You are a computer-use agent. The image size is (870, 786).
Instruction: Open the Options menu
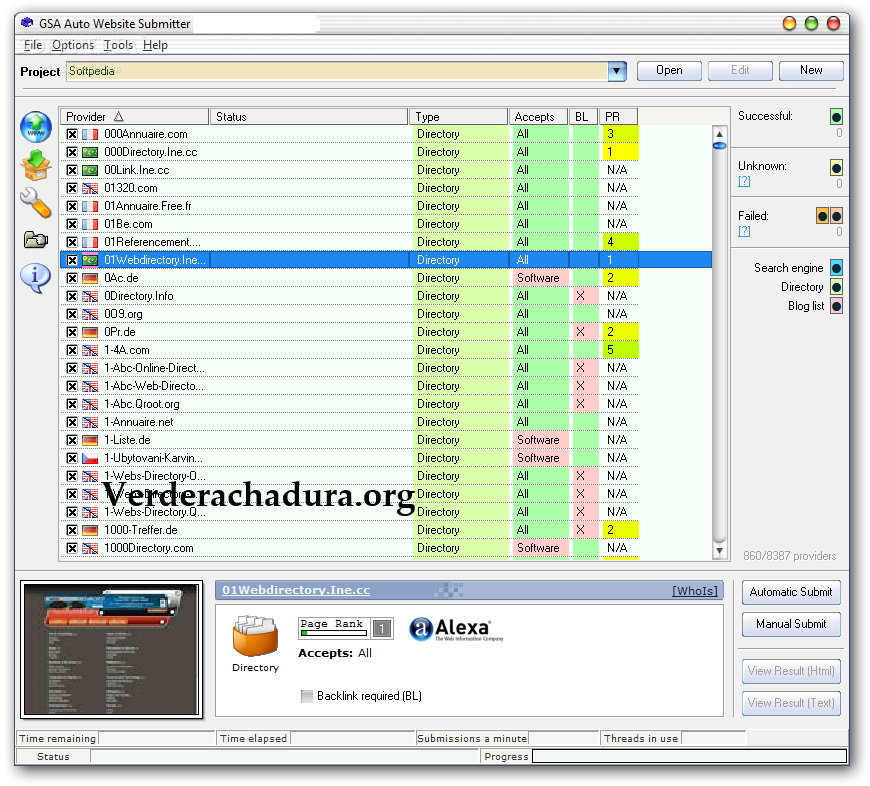[73, 45]
